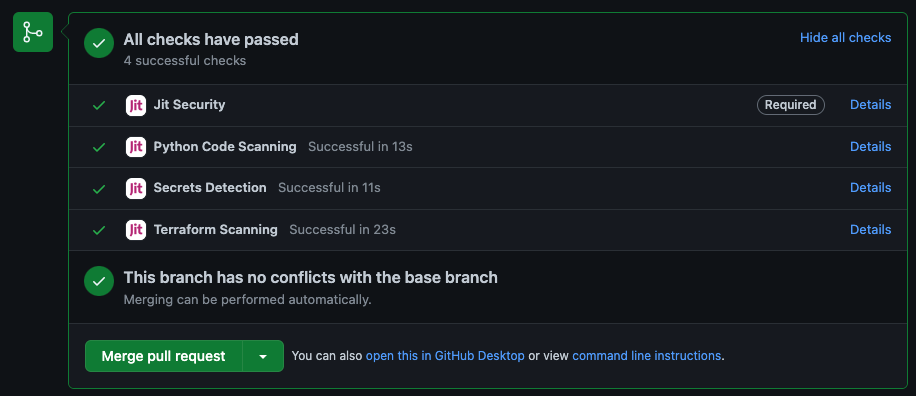Click the Jit Security app logo
This screenshot has height=396, width=916.
[x=136, y=105]
